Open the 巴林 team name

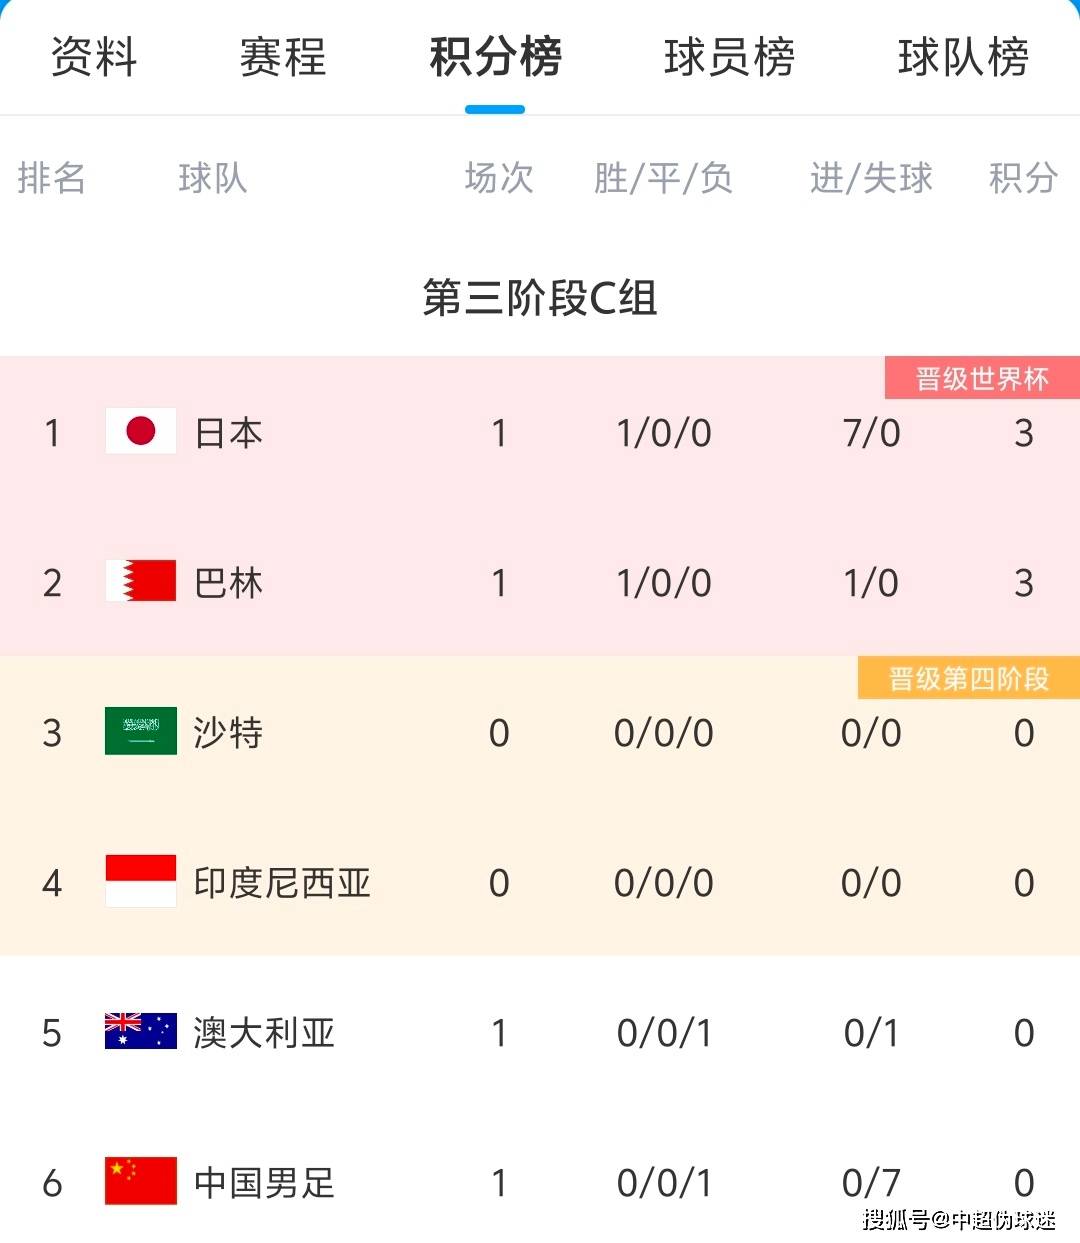click(229, 582)
